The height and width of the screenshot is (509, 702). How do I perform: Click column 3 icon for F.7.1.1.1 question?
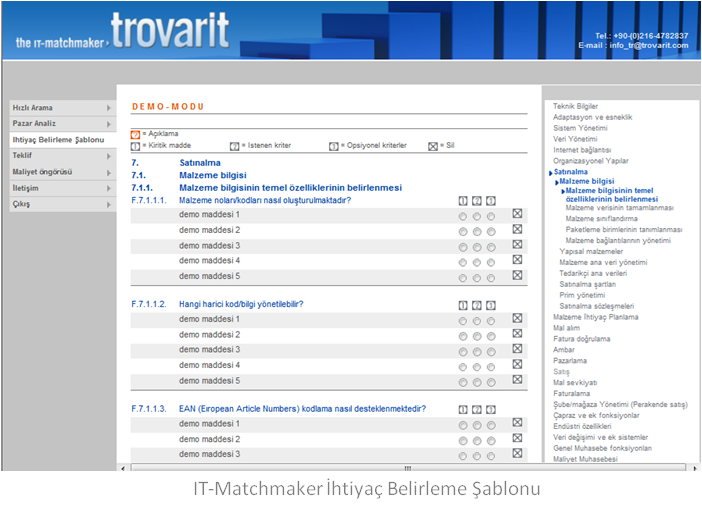point(491,201)
